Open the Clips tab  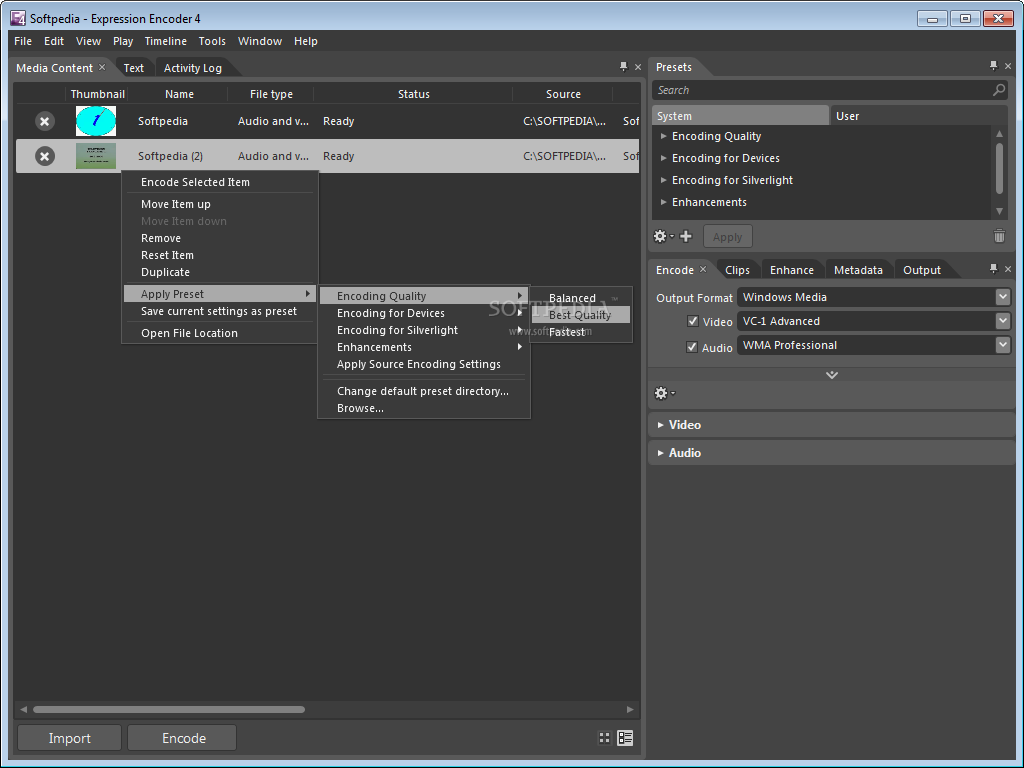pos(737,270)
